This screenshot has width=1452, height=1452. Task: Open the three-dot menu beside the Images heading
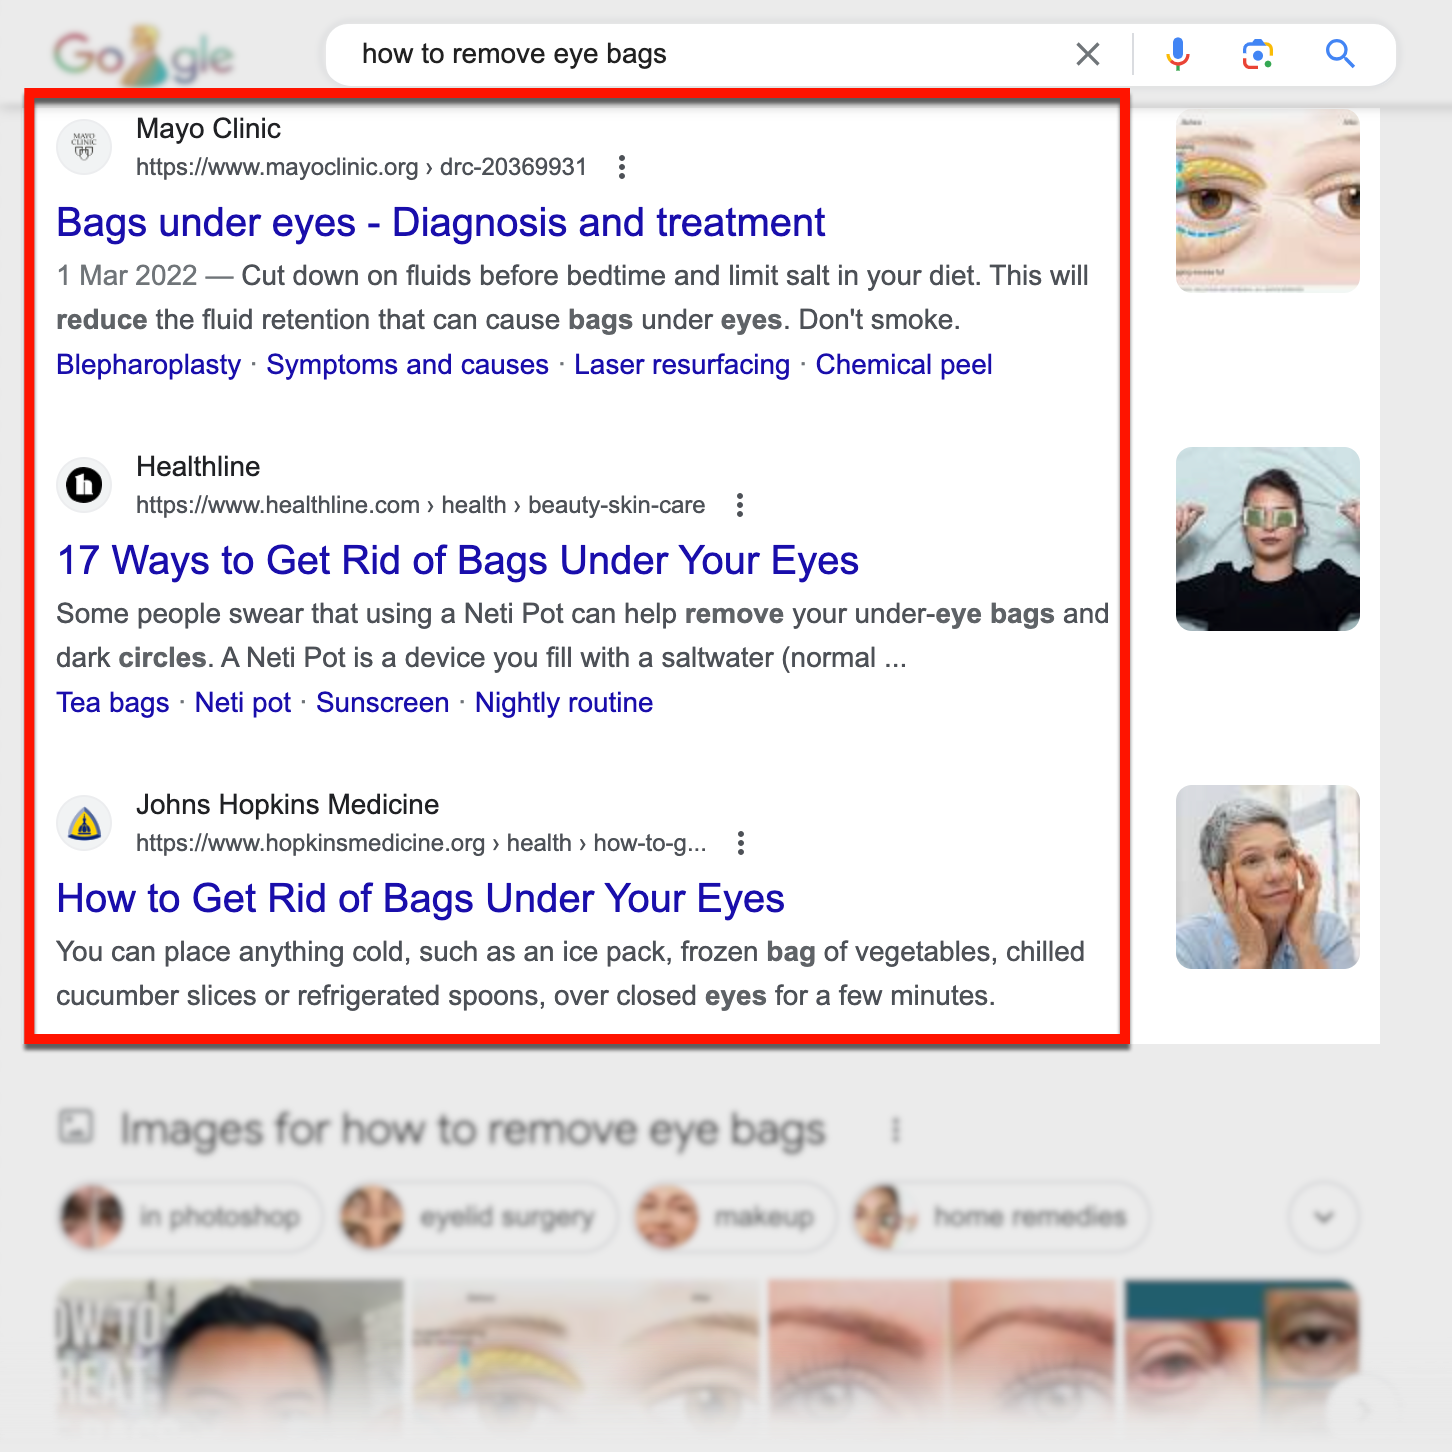[896, 1130]
